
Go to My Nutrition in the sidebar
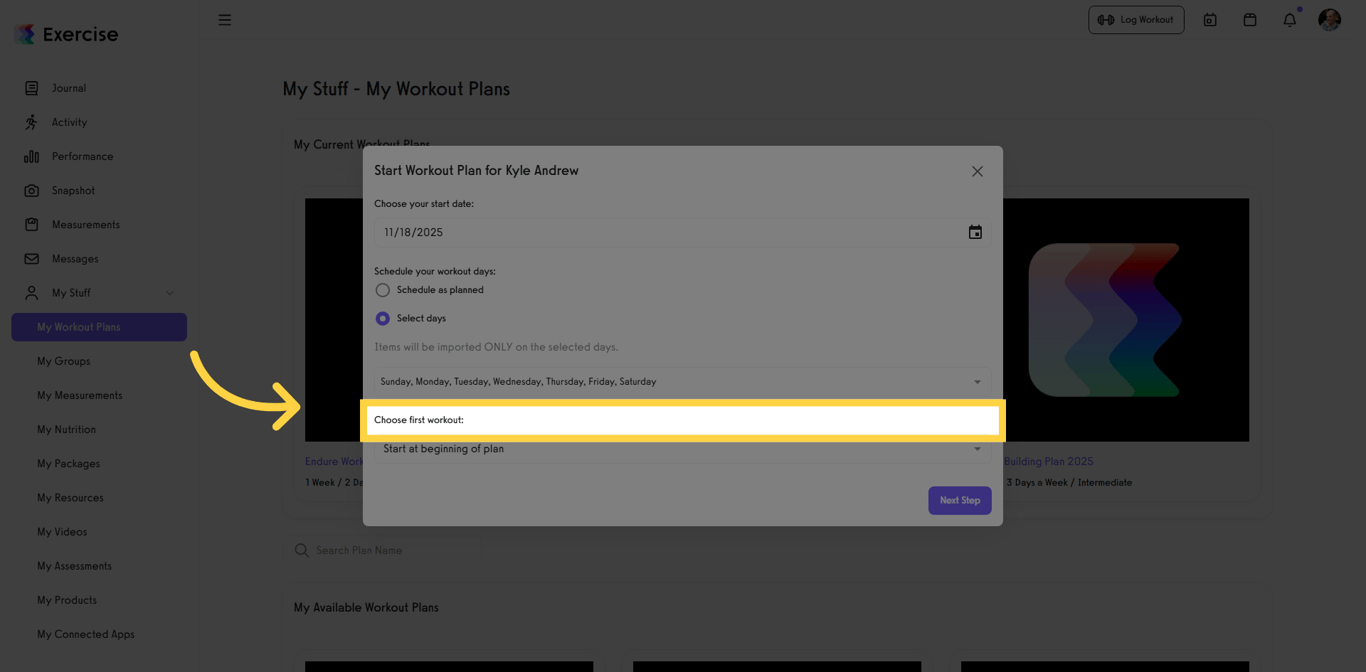(x=66, y=429)
